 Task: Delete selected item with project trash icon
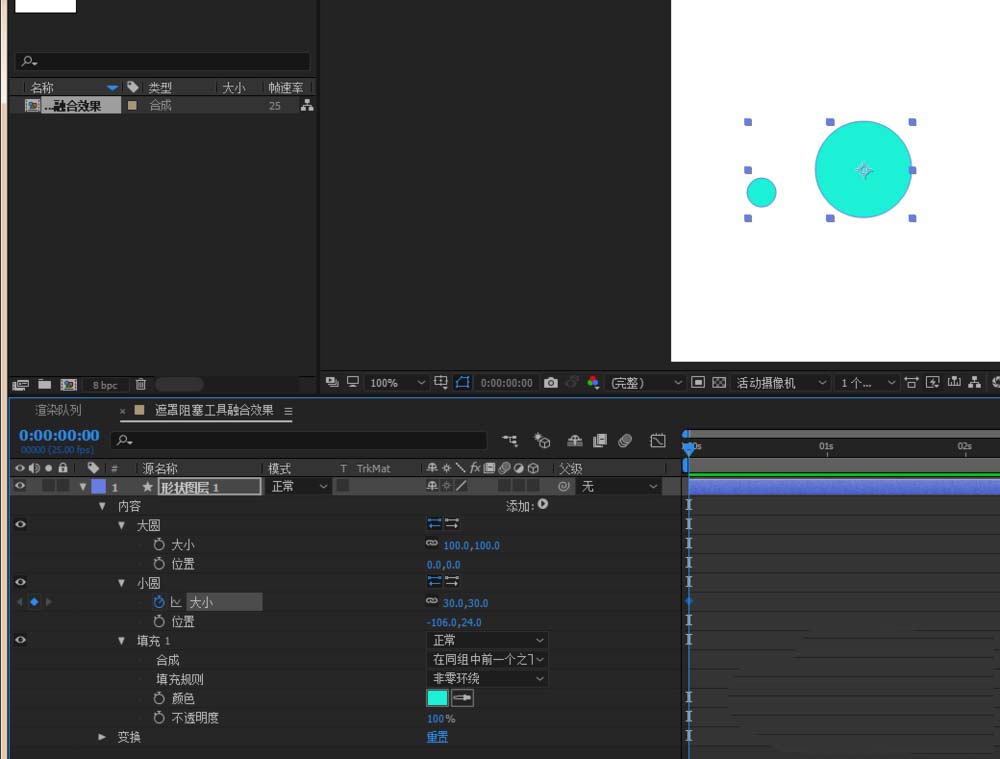(x=141, y=384)
